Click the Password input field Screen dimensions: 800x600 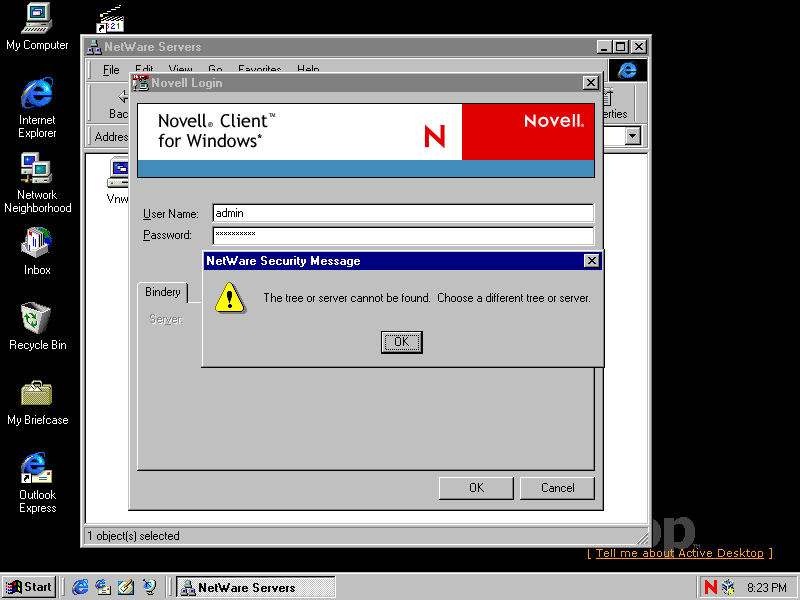(403, 235)
